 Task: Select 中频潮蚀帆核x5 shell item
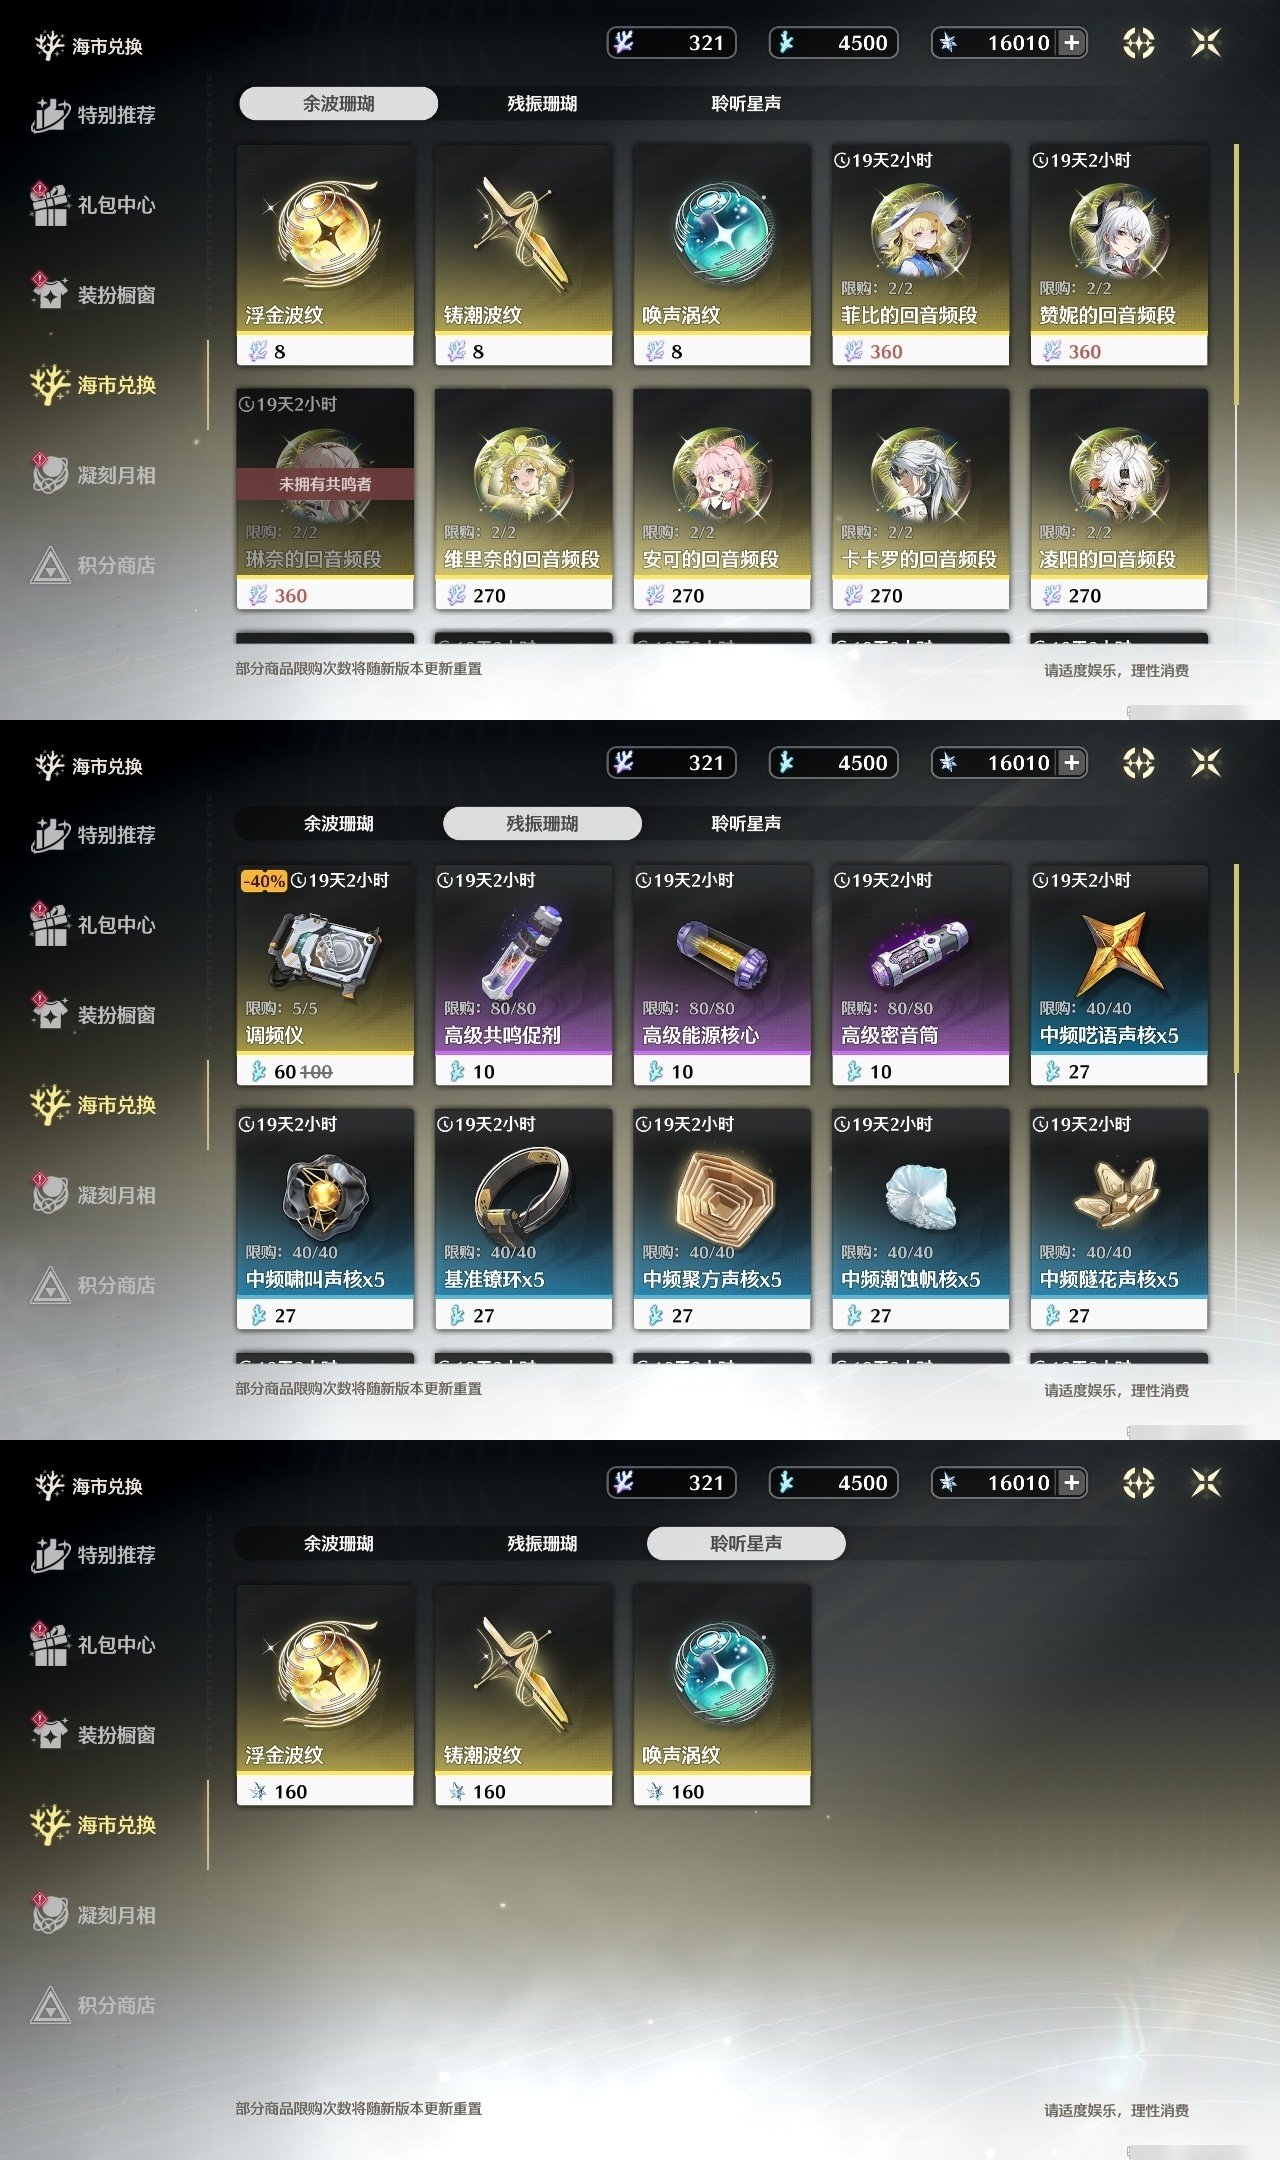point(920,1219)
